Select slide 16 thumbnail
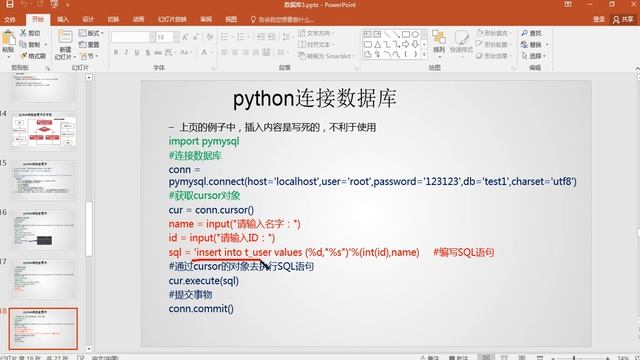 coord(44,229)
